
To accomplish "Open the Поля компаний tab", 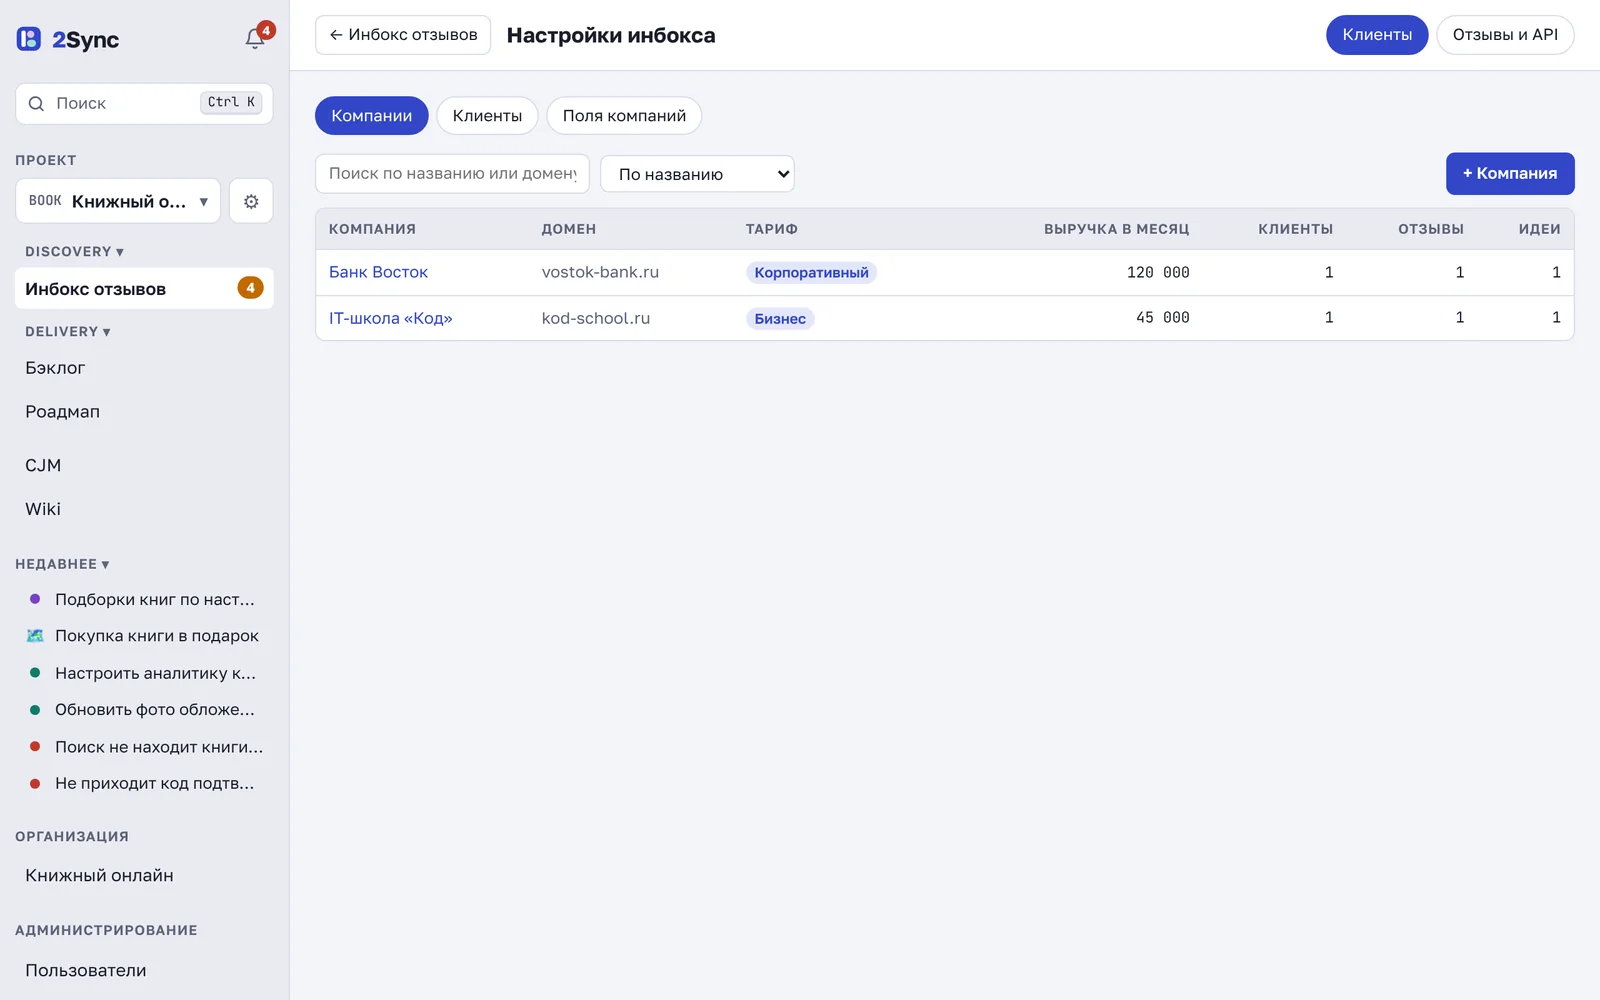I will pos(624,116).
